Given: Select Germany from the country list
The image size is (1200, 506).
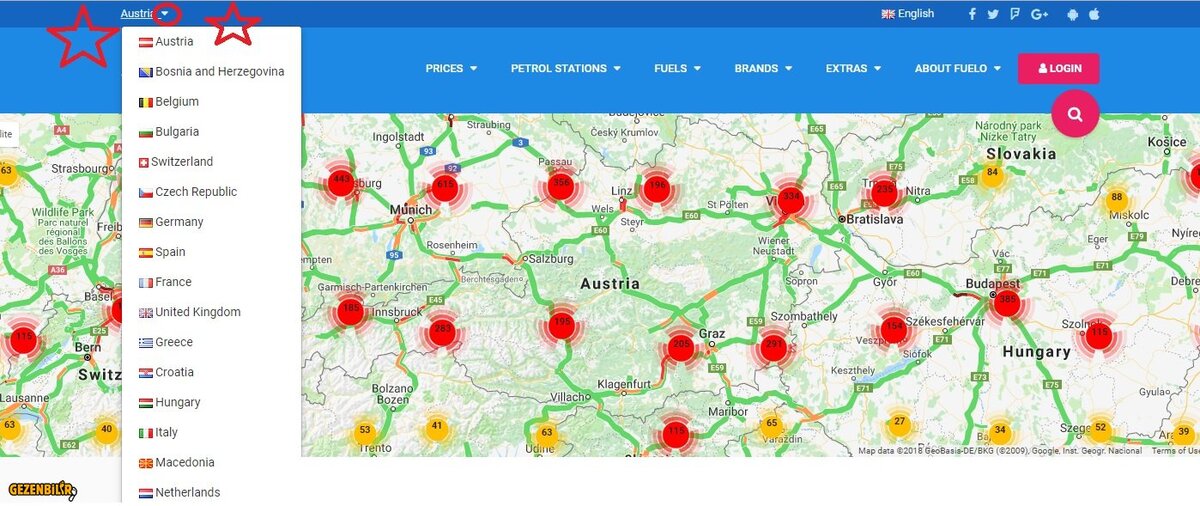Looking at the screenshot, I should (x=178, y=222).
